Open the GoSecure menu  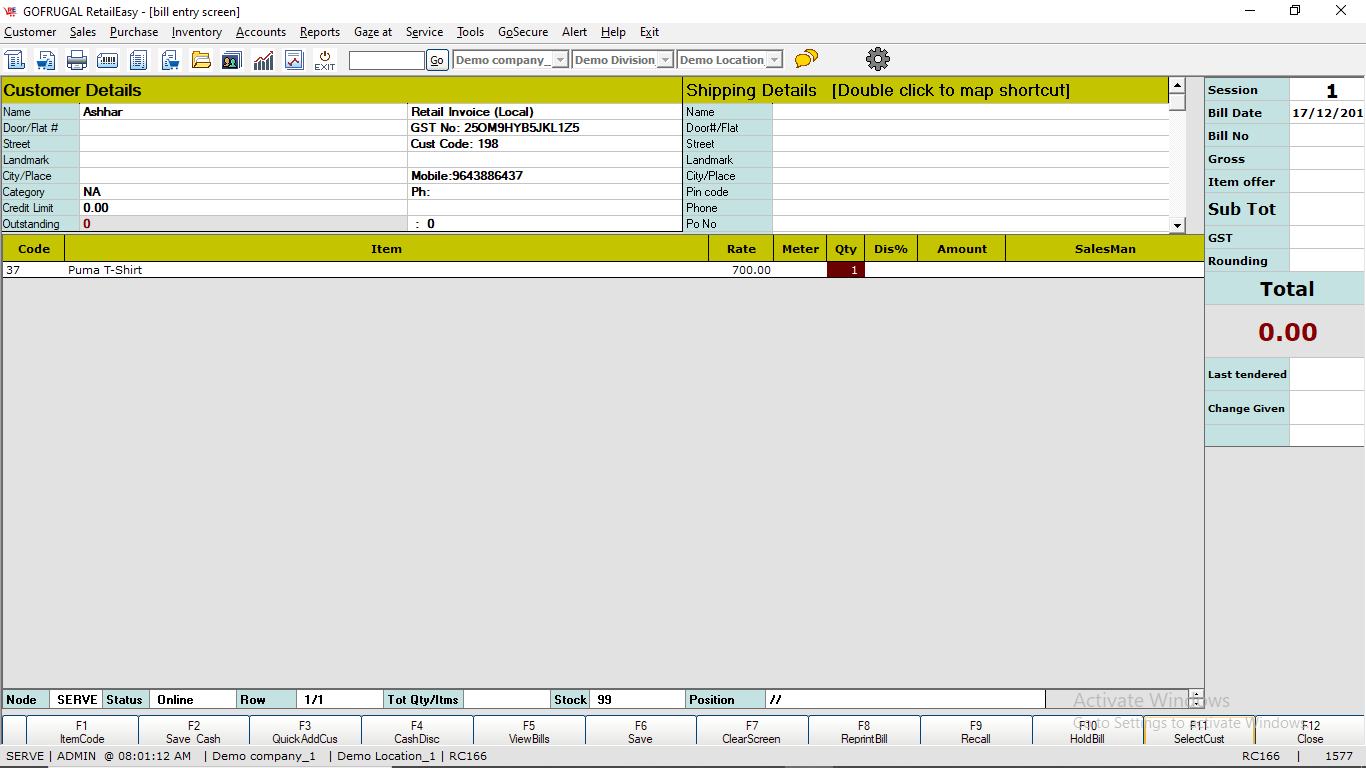tap(523, 32)
